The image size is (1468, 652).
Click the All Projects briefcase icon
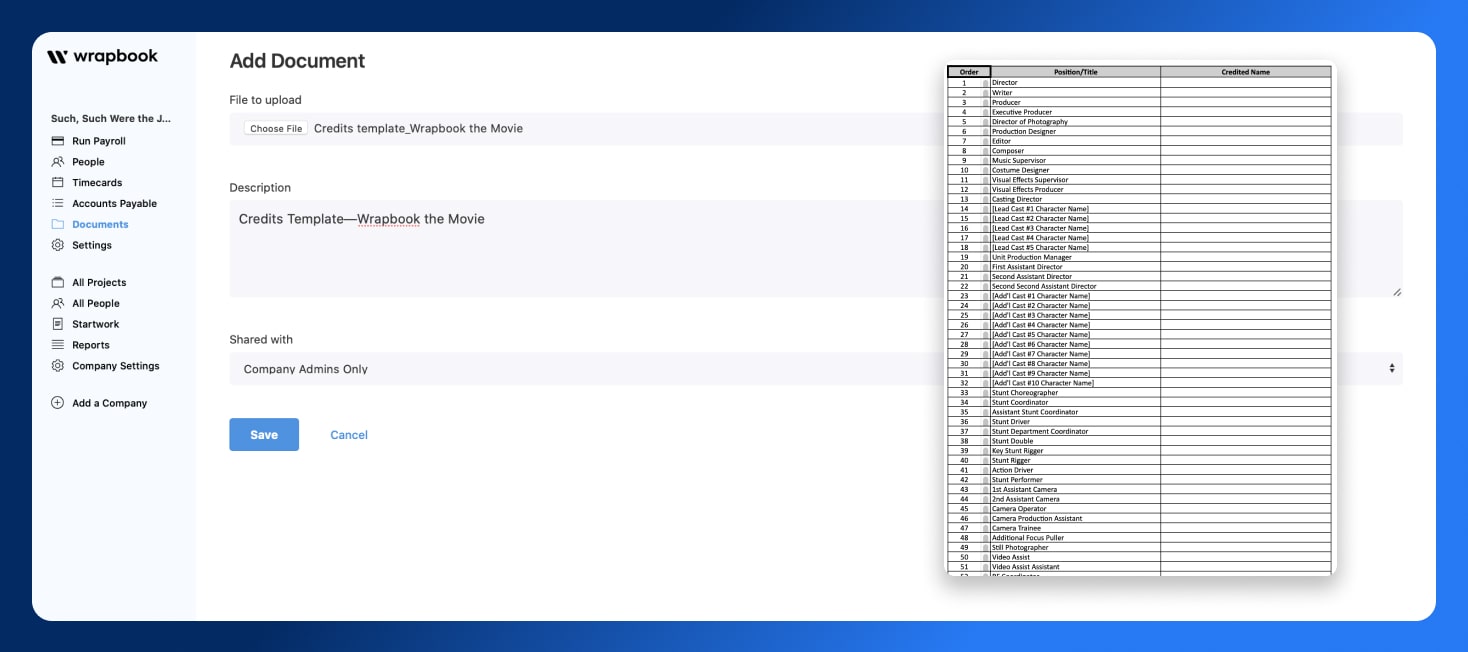coord(57,282)
